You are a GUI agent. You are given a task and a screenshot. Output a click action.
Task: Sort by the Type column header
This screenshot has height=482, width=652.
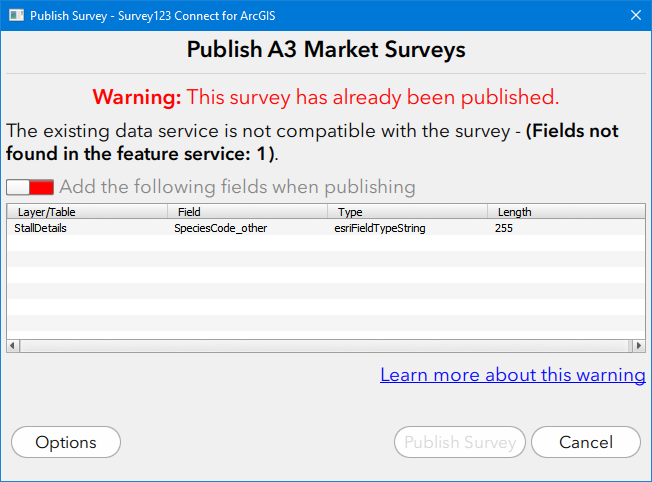tap(408, 212)
